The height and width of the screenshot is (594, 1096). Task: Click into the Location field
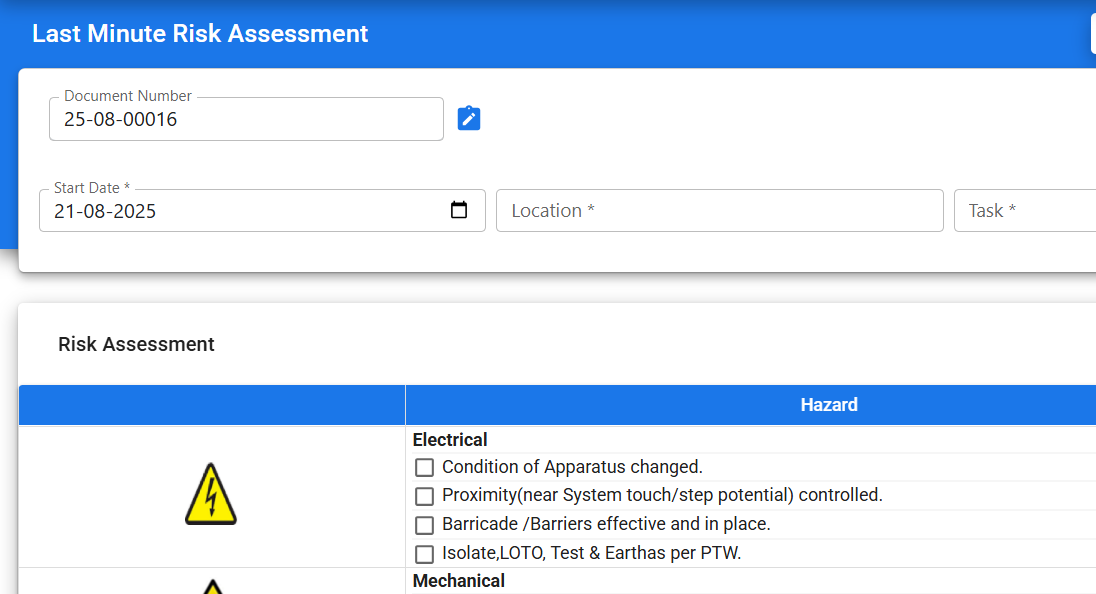[x=719, y=211]
